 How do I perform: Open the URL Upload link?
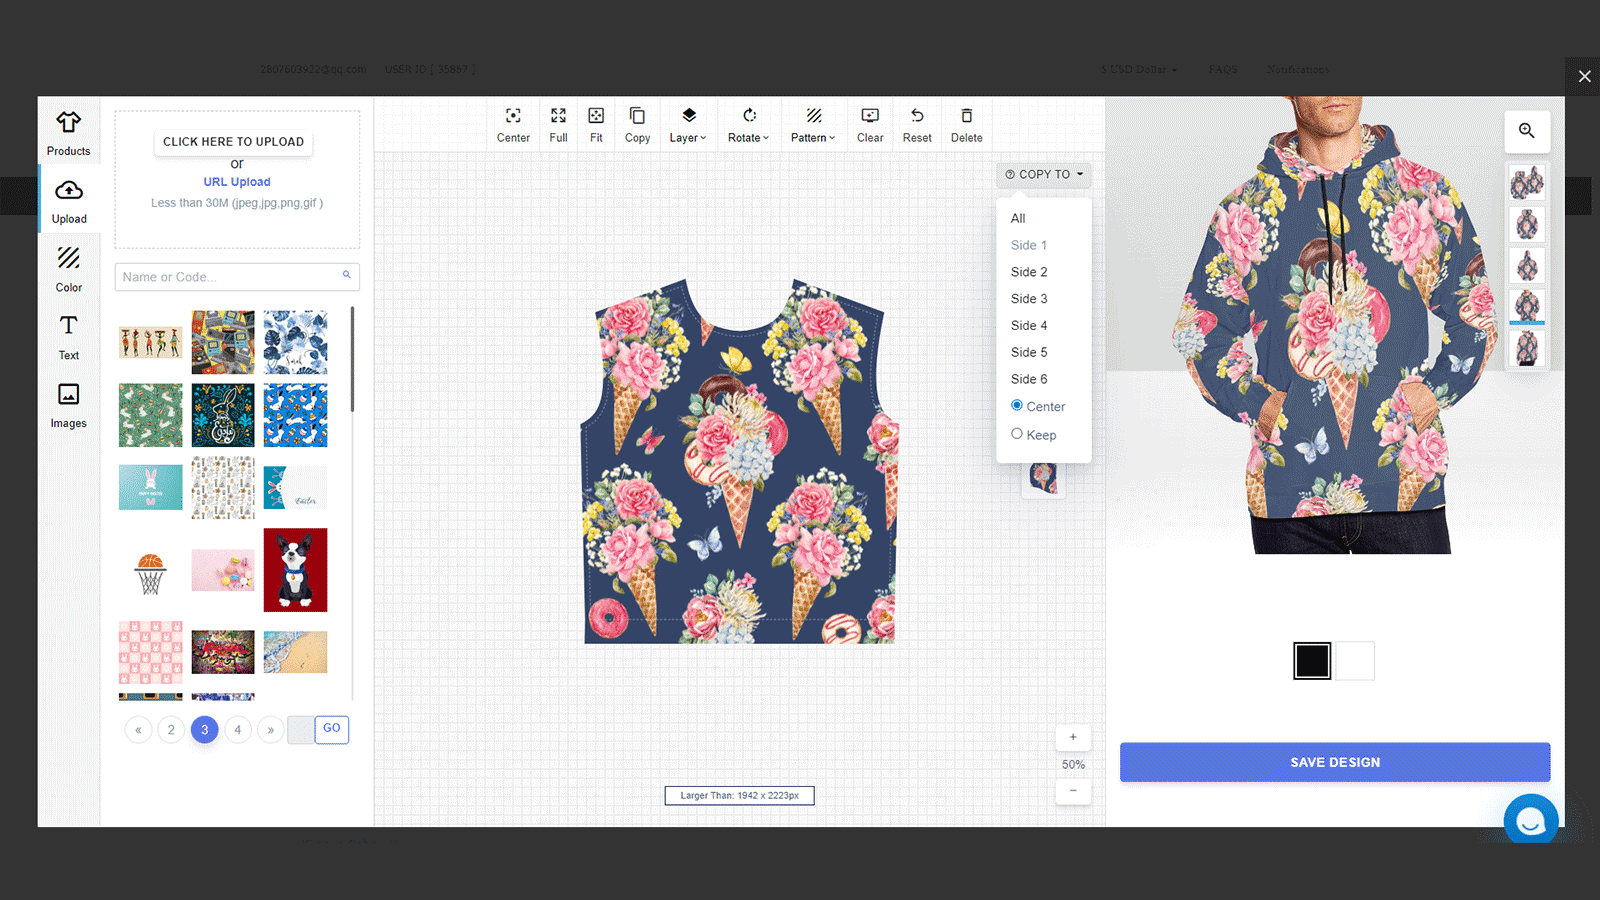[x=236, y=181]
